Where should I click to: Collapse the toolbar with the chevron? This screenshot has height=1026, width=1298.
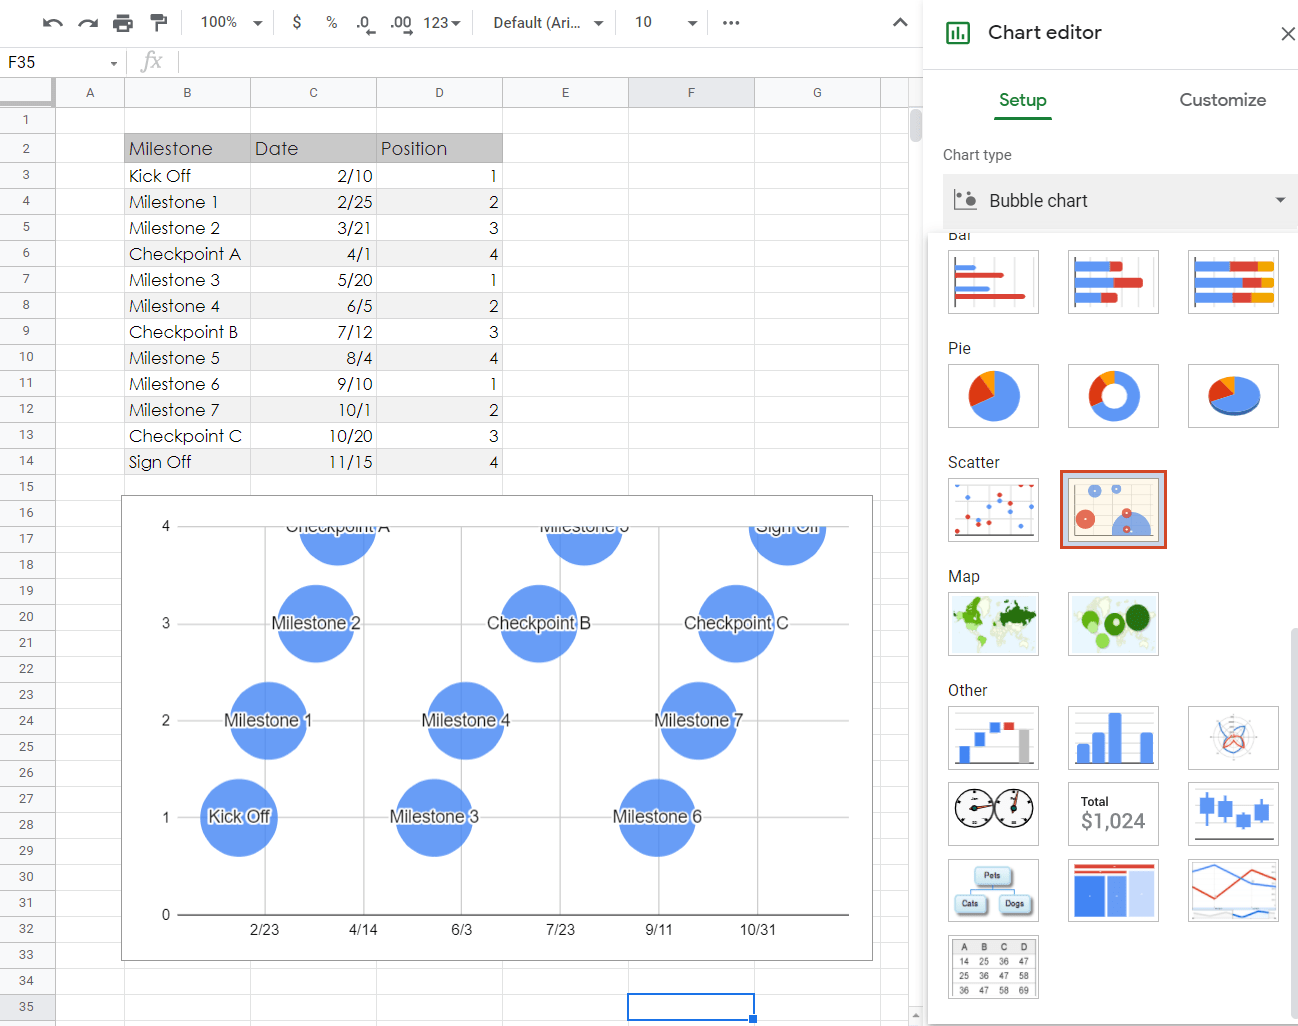(899, 21)
